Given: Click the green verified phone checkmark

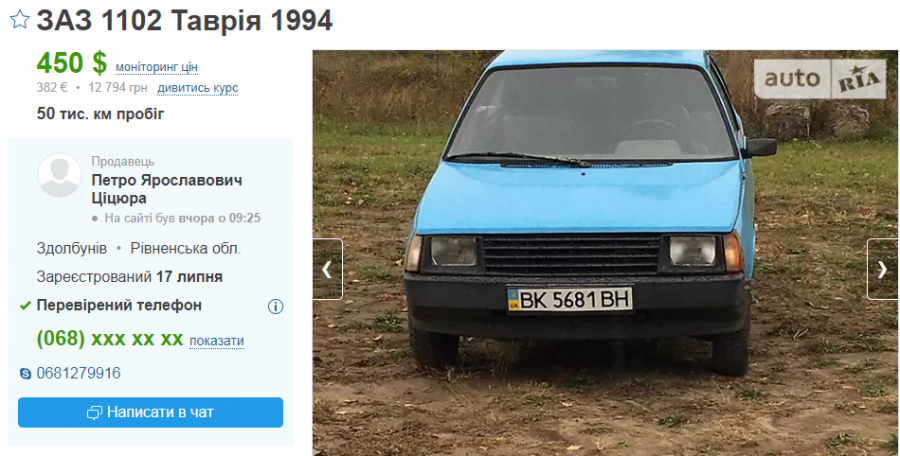Looking at the screenshot, I should [25, 306].
